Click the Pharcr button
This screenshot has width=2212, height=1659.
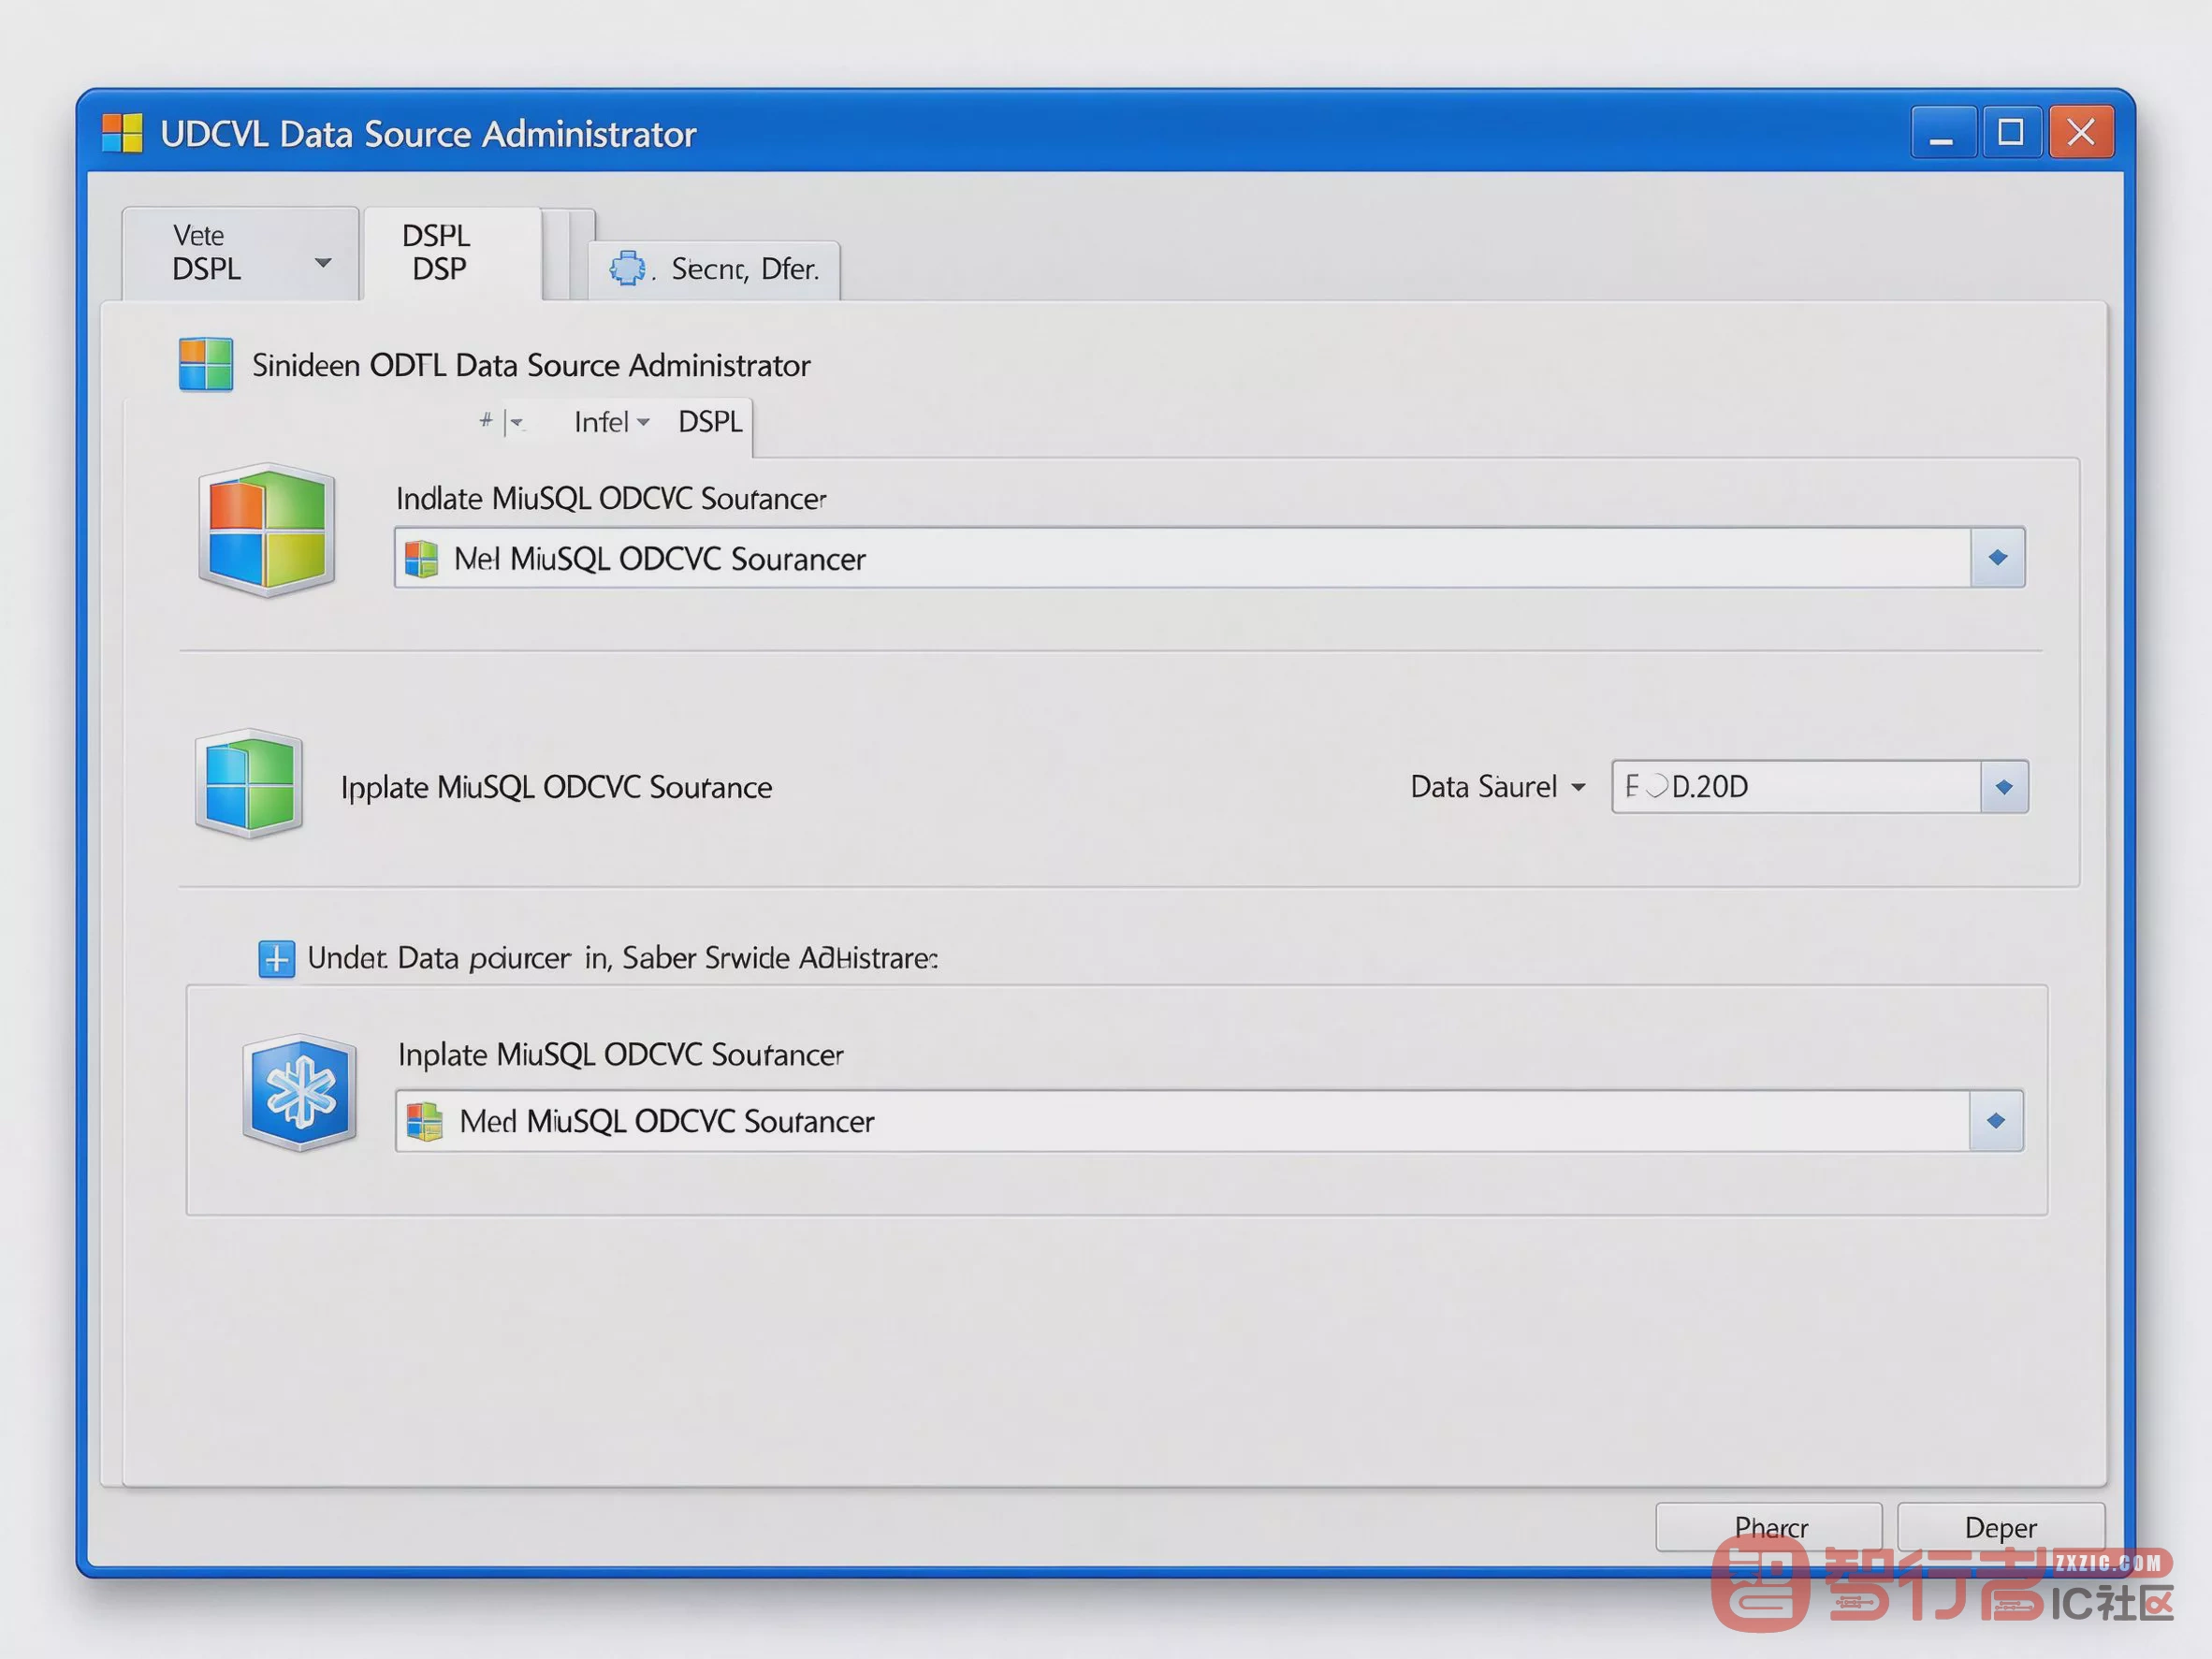pyautogui.click(x=1769, y=1527)
